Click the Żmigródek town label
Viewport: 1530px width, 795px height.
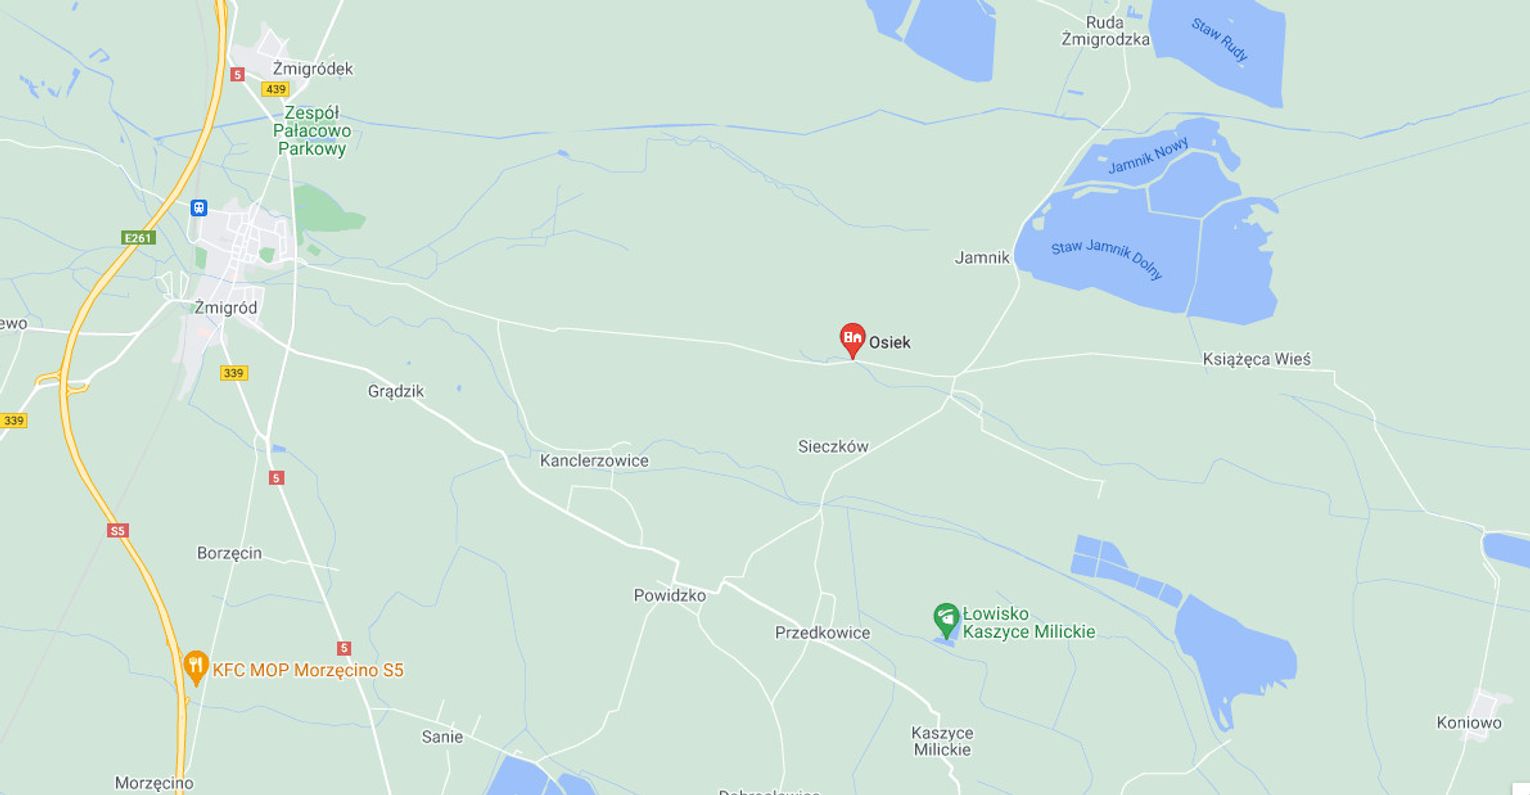(x=313, y=69)
